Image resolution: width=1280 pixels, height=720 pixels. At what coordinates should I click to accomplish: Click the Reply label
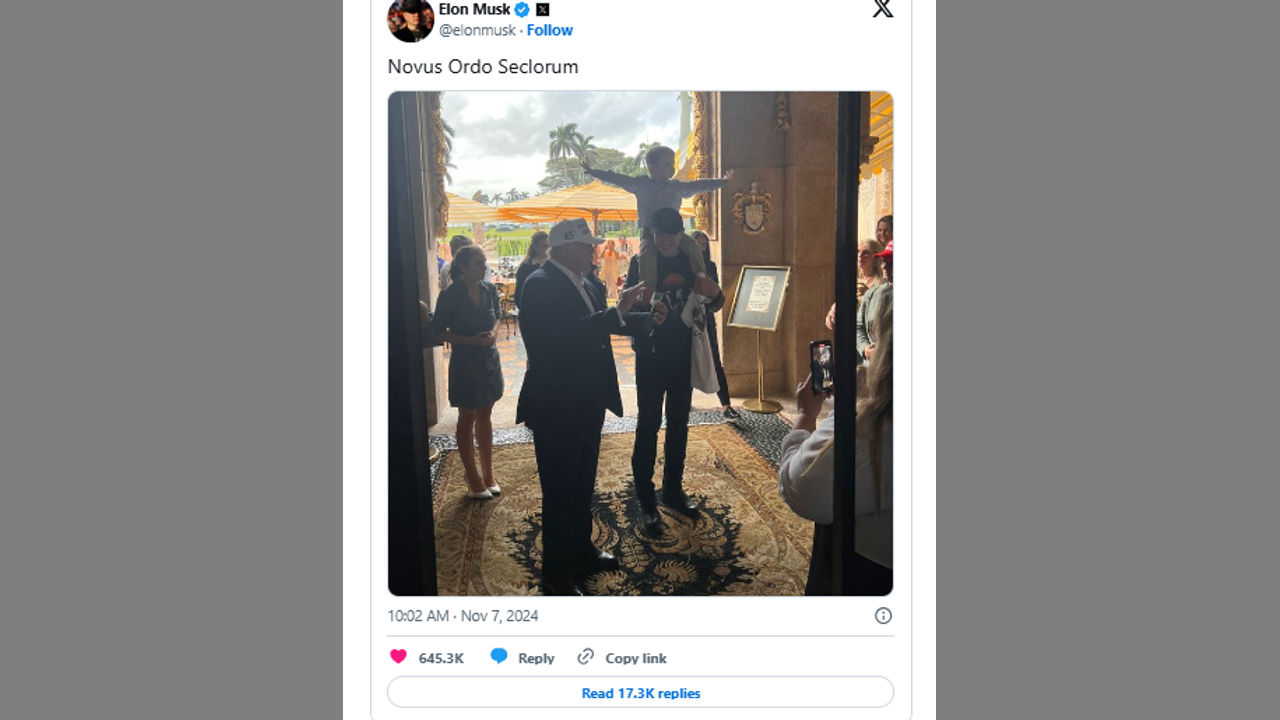tap(536, 658)
